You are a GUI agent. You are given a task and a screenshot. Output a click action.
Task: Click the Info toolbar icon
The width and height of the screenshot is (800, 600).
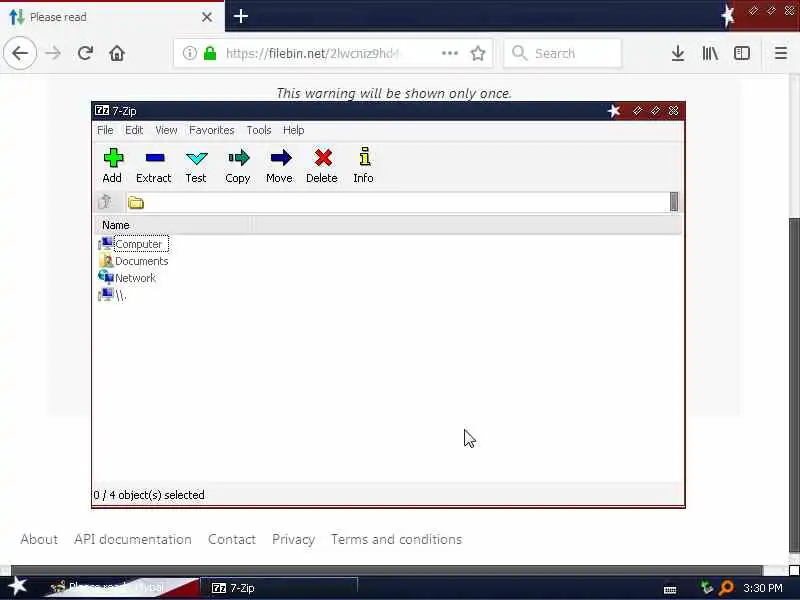point(364,165)
